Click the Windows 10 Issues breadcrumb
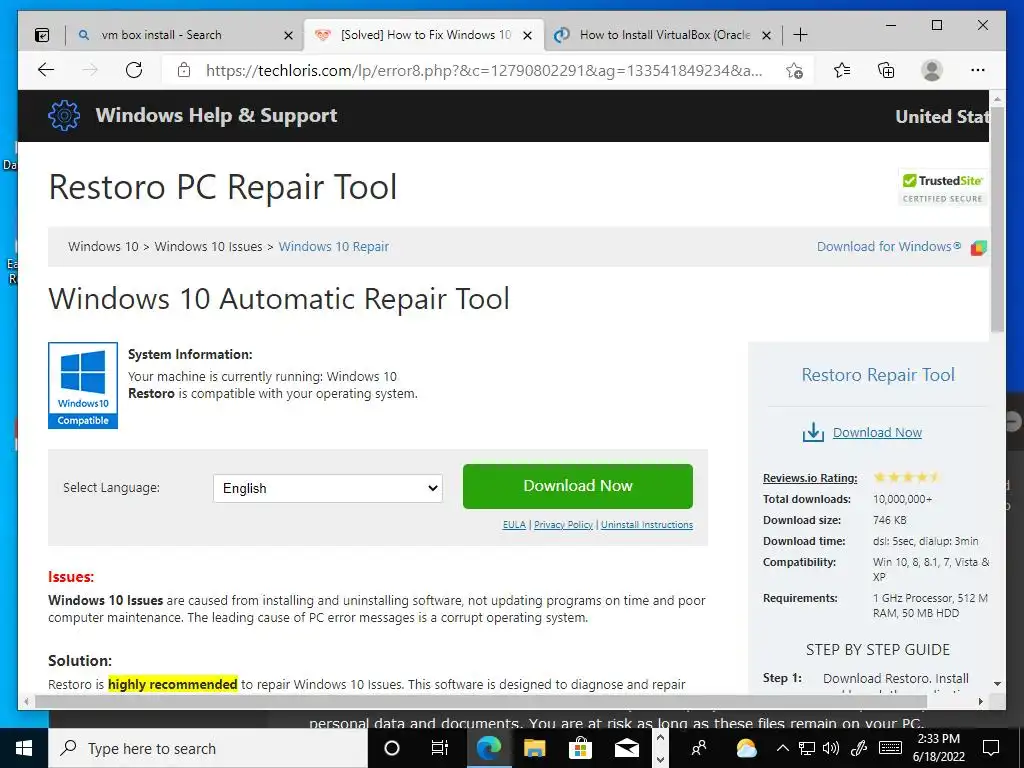The image size is (1024, 768). 208,247
